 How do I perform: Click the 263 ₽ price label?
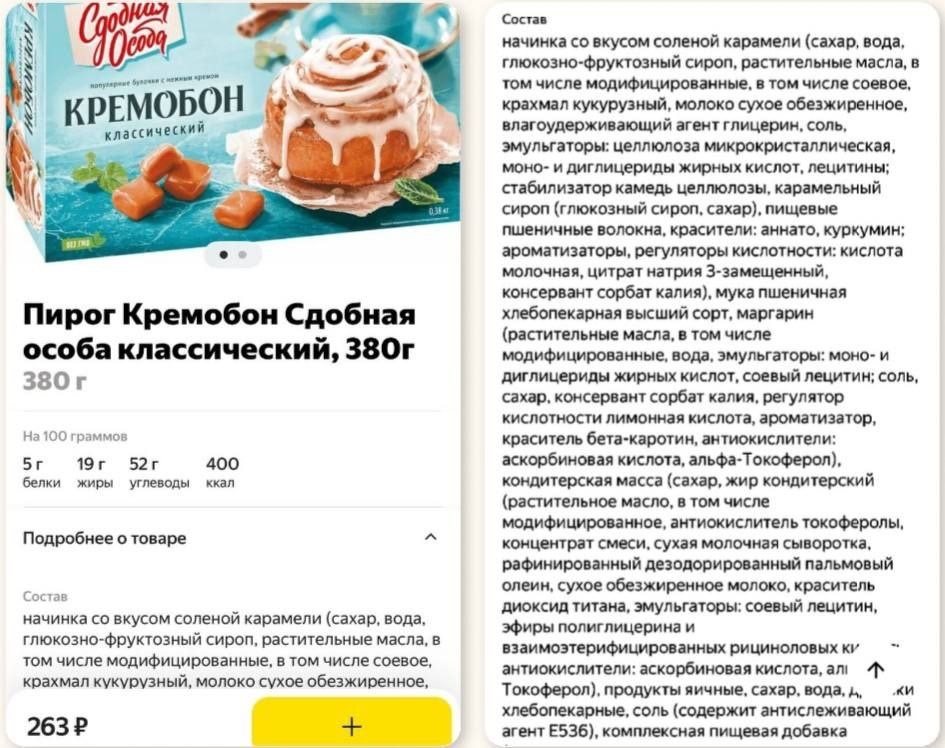point(58,727)
